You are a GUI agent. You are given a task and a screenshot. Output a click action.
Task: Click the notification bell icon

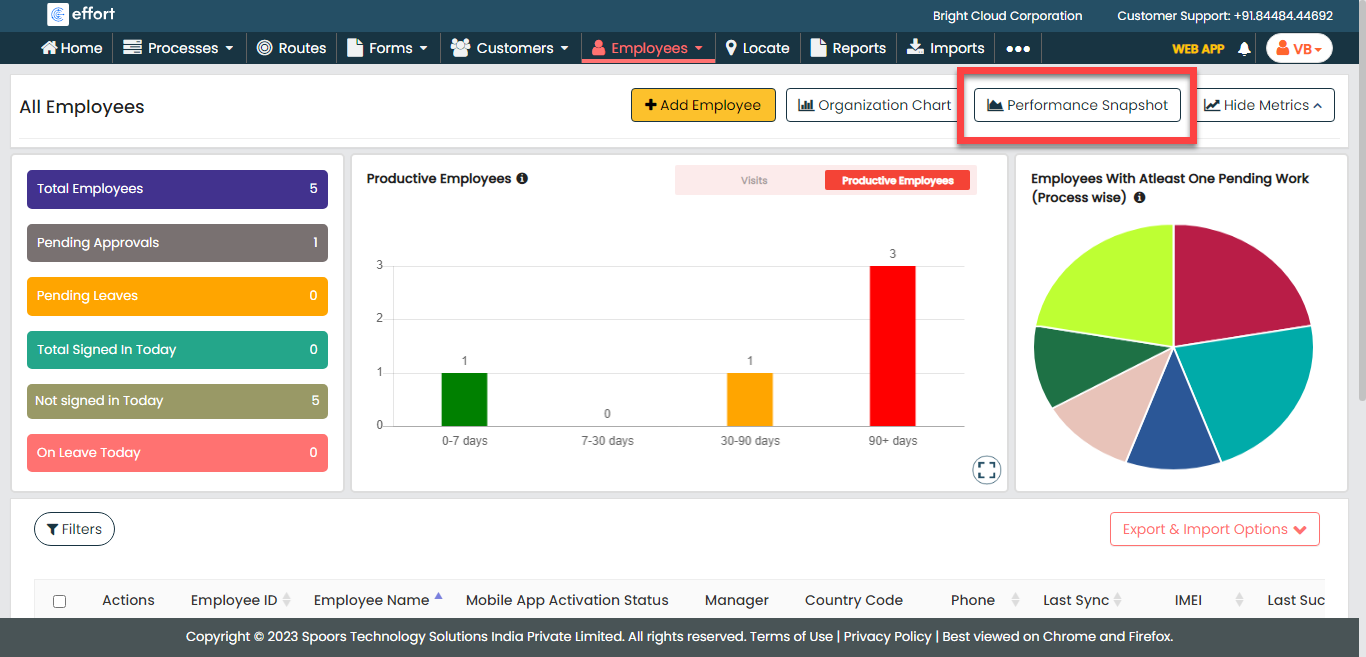coord(1244,48)
